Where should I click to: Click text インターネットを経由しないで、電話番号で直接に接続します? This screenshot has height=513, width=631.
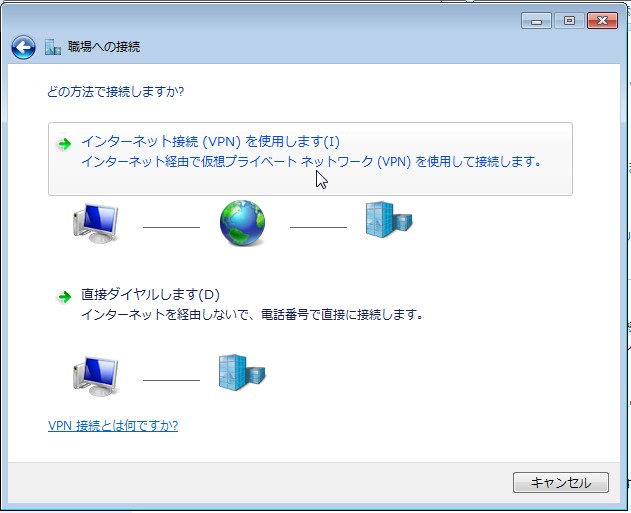coord(252,314)
